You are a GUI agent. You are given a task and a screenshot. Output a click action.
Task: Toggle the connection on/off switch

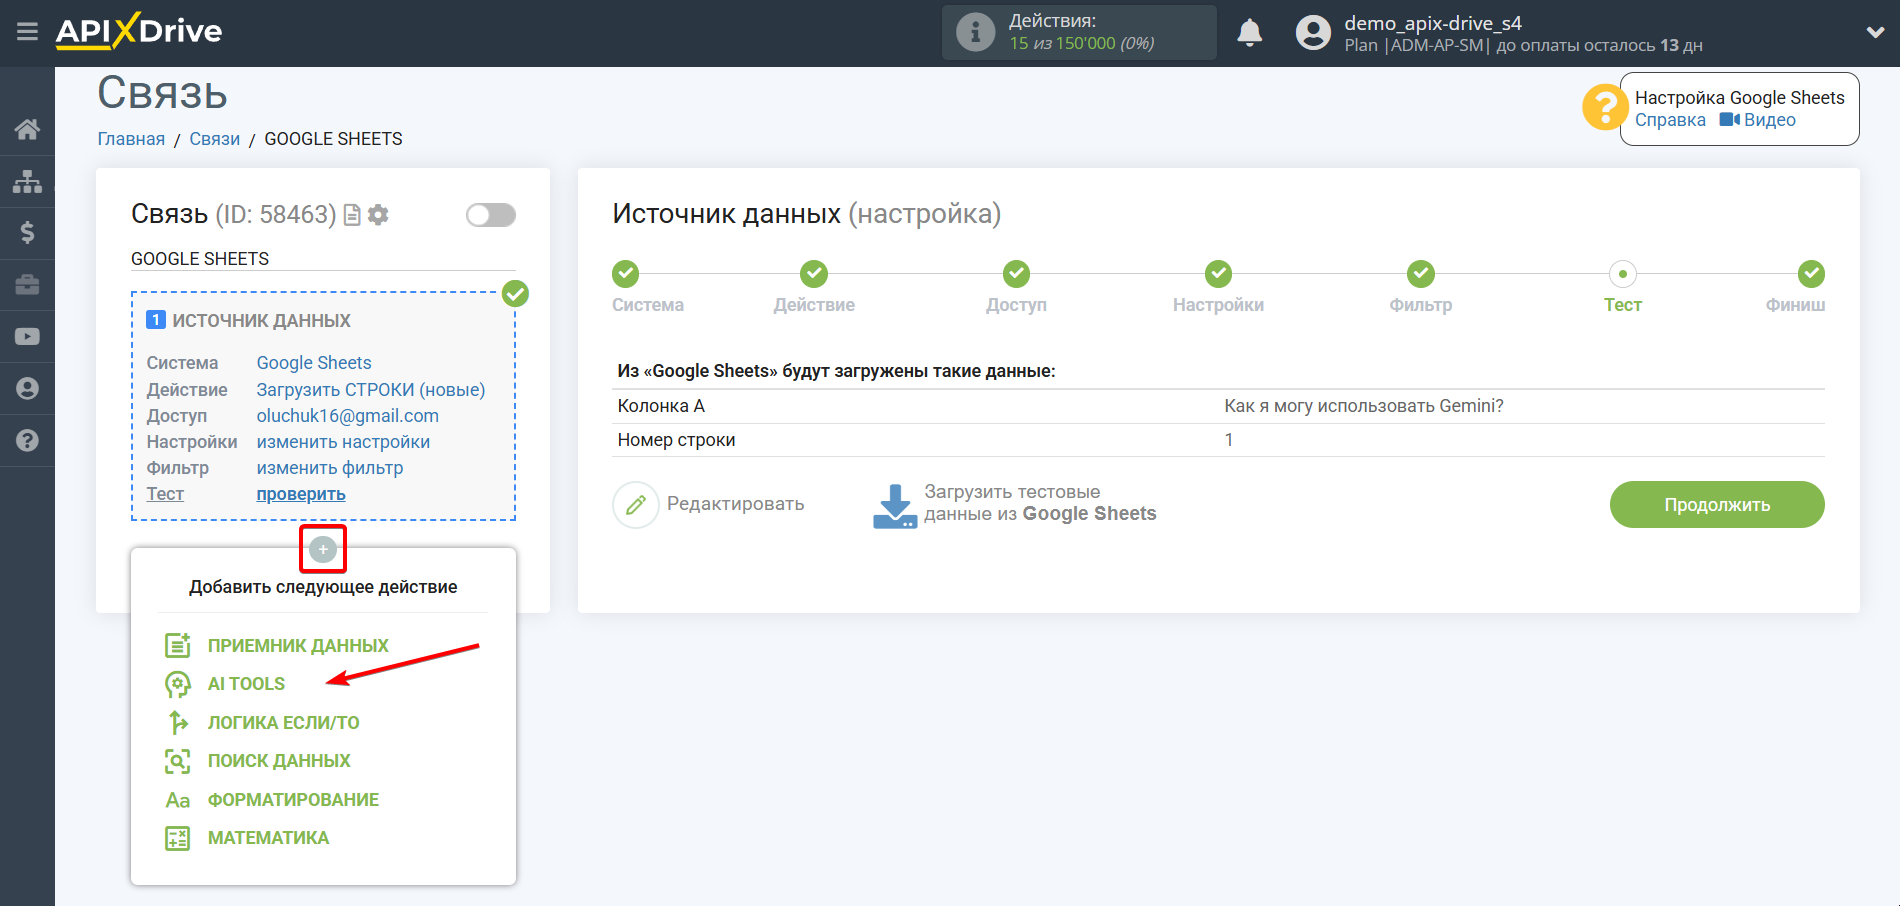click(490, 215)
